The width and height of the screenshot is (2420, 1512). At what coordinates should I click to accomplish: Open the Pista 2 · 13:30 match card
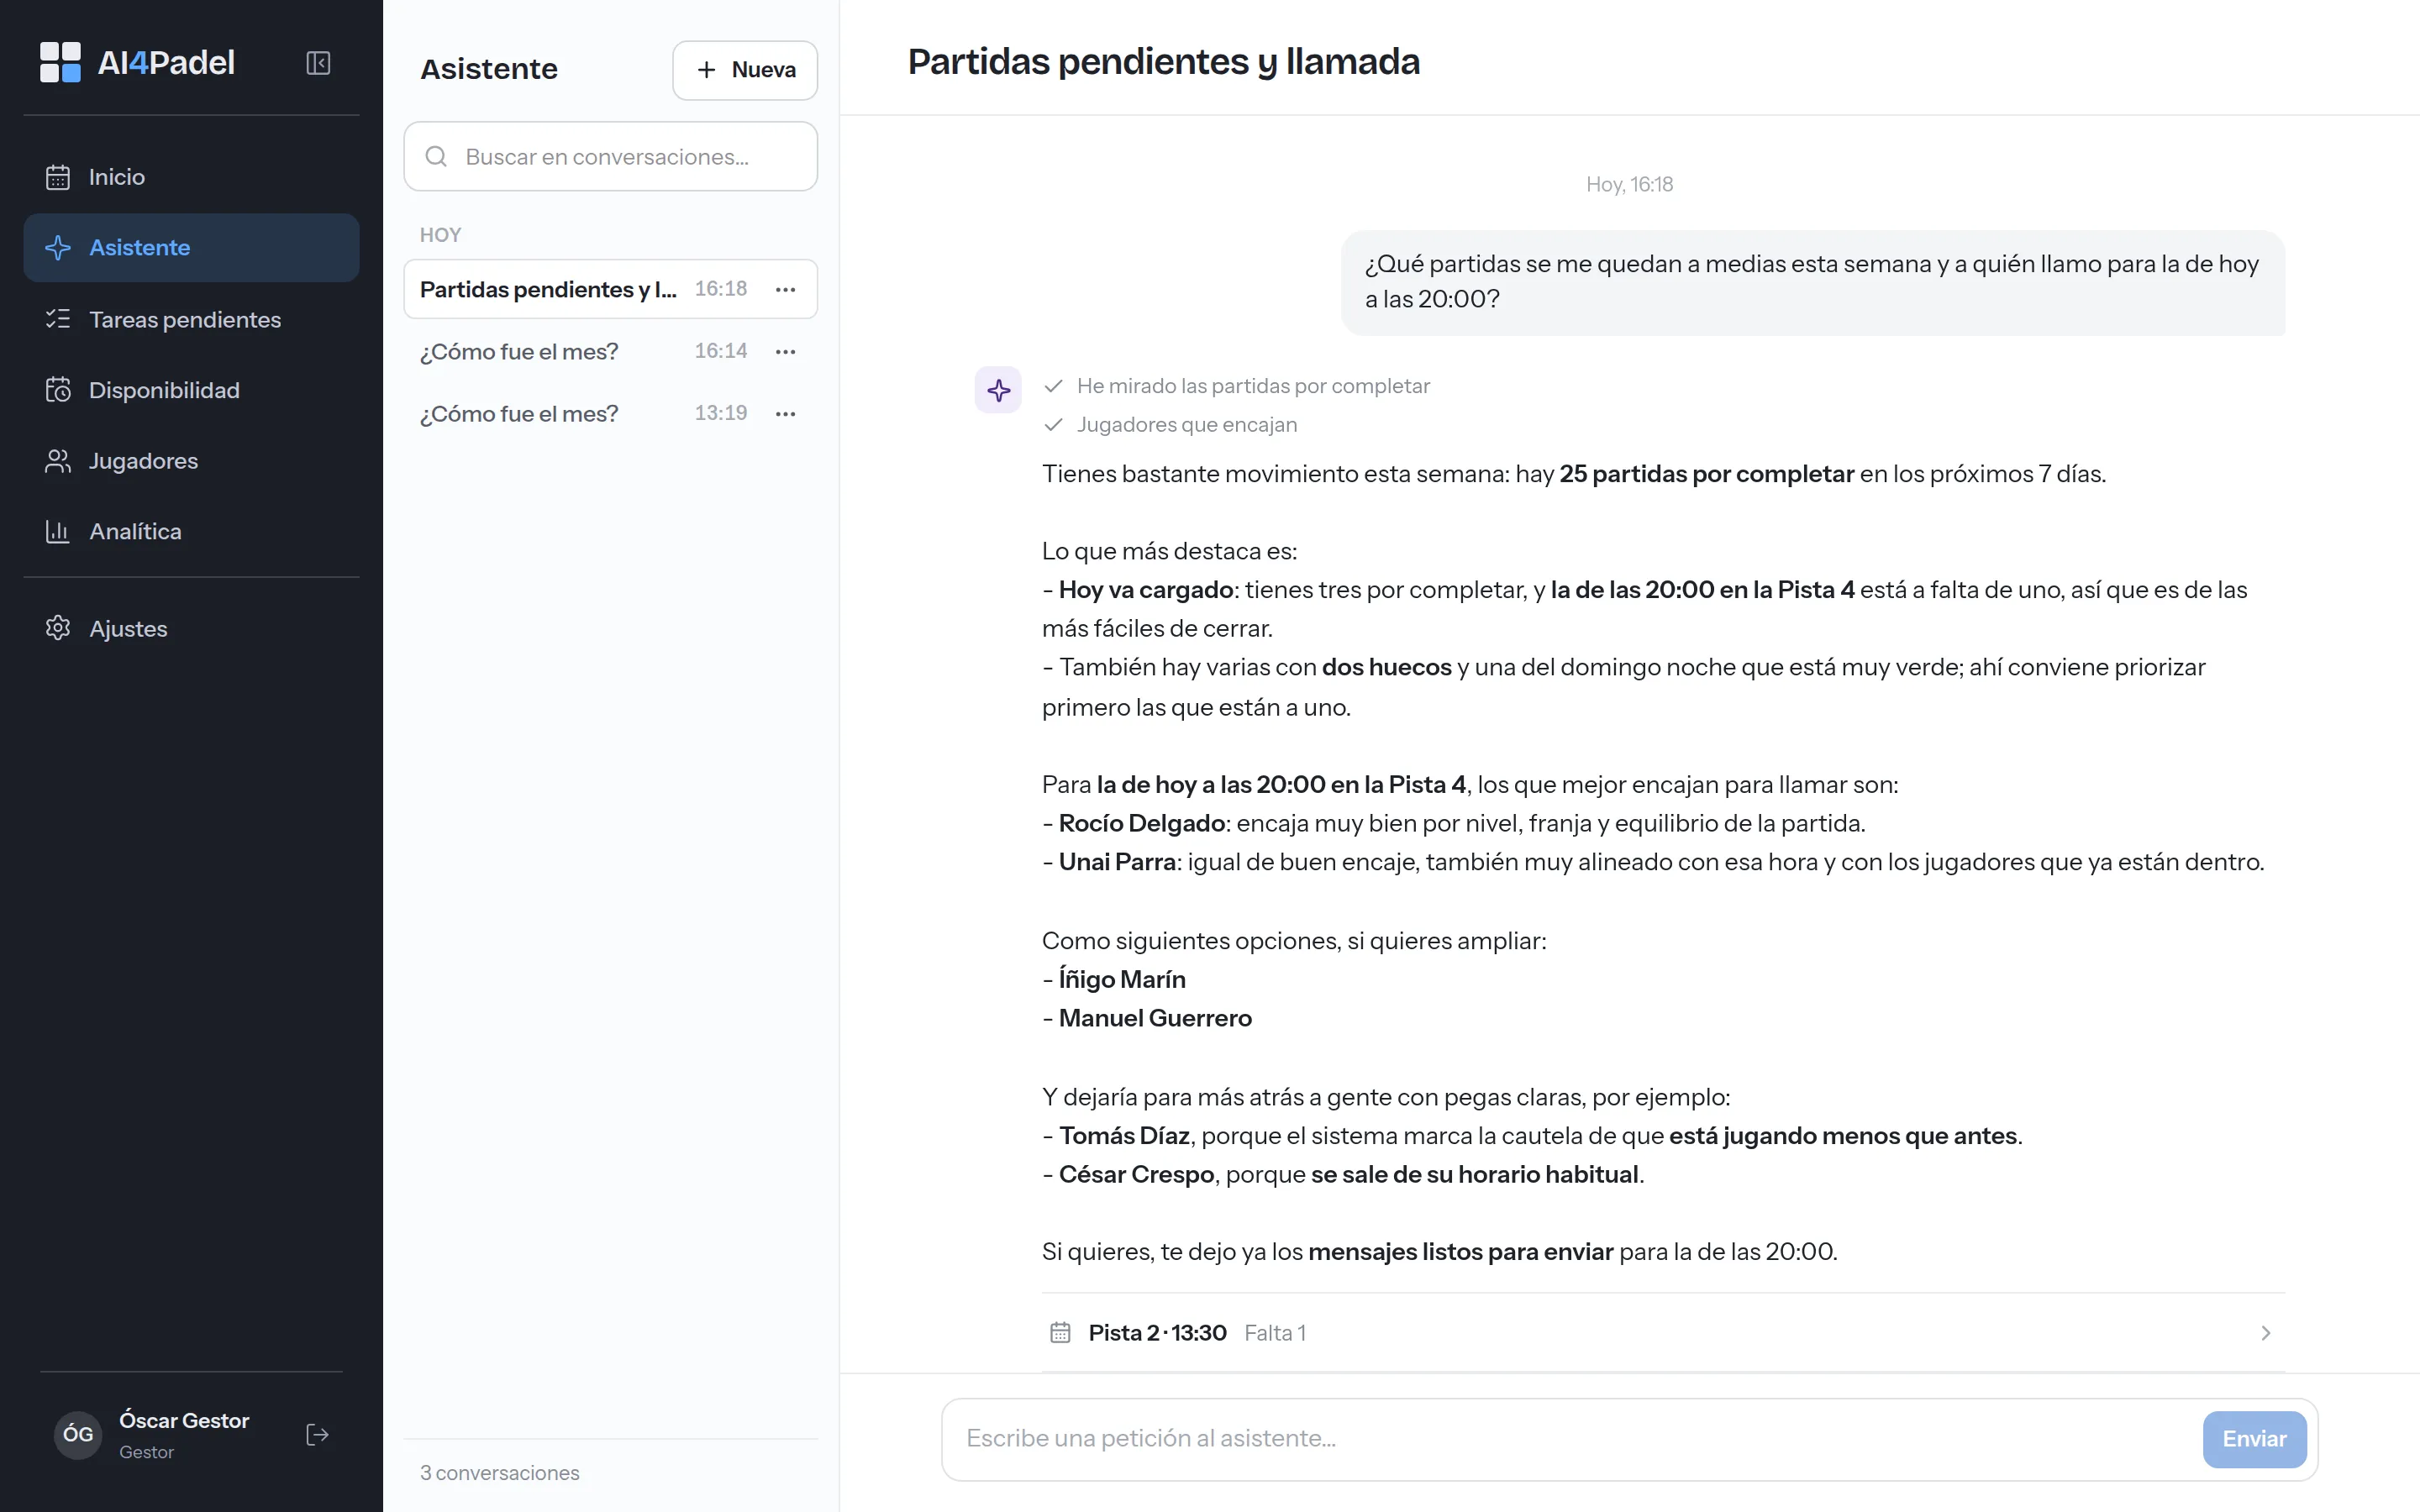[x=1663, y=1333]
